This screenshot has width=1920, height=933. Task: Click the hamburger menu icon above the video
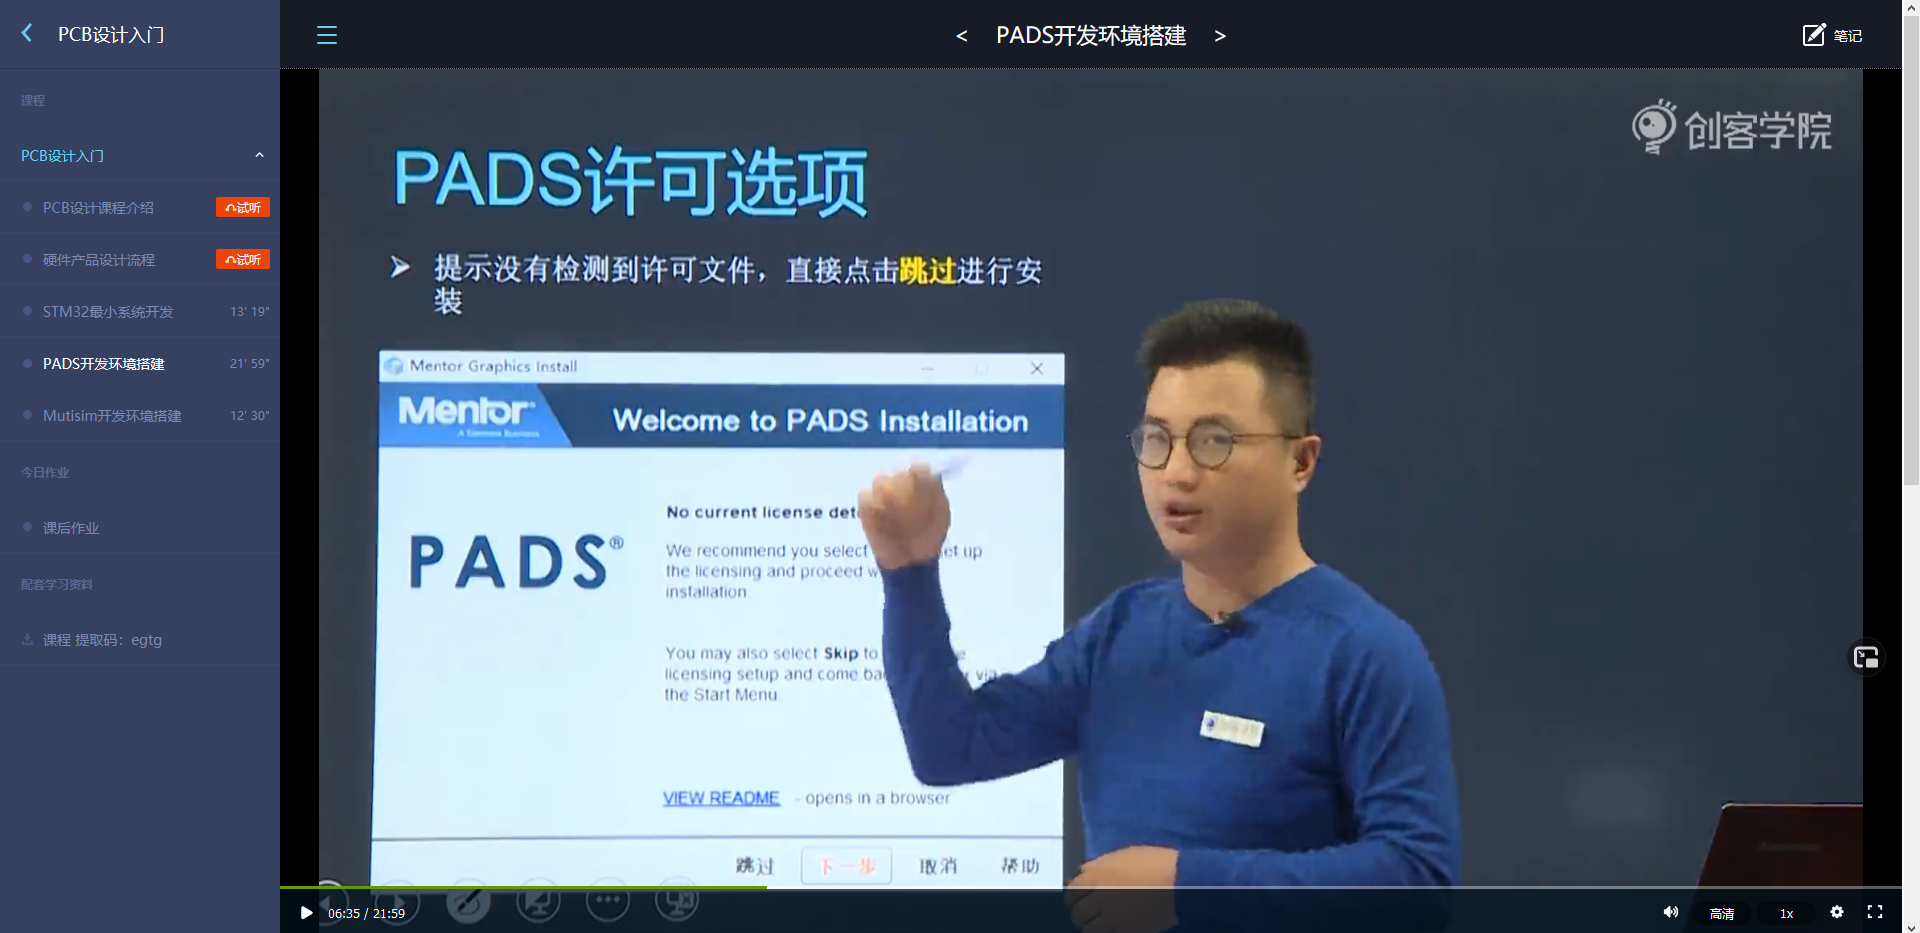pyautogui.click(x=326, y=35)
